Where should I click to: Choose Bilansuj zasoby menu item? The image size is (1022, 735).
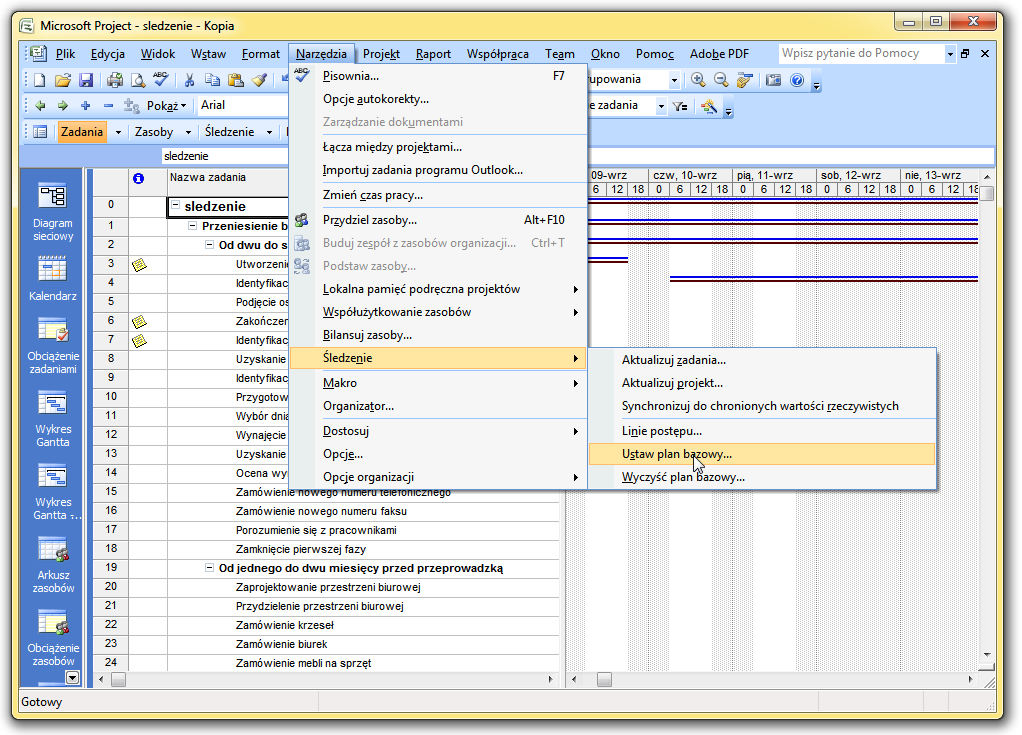coord(439,335)
